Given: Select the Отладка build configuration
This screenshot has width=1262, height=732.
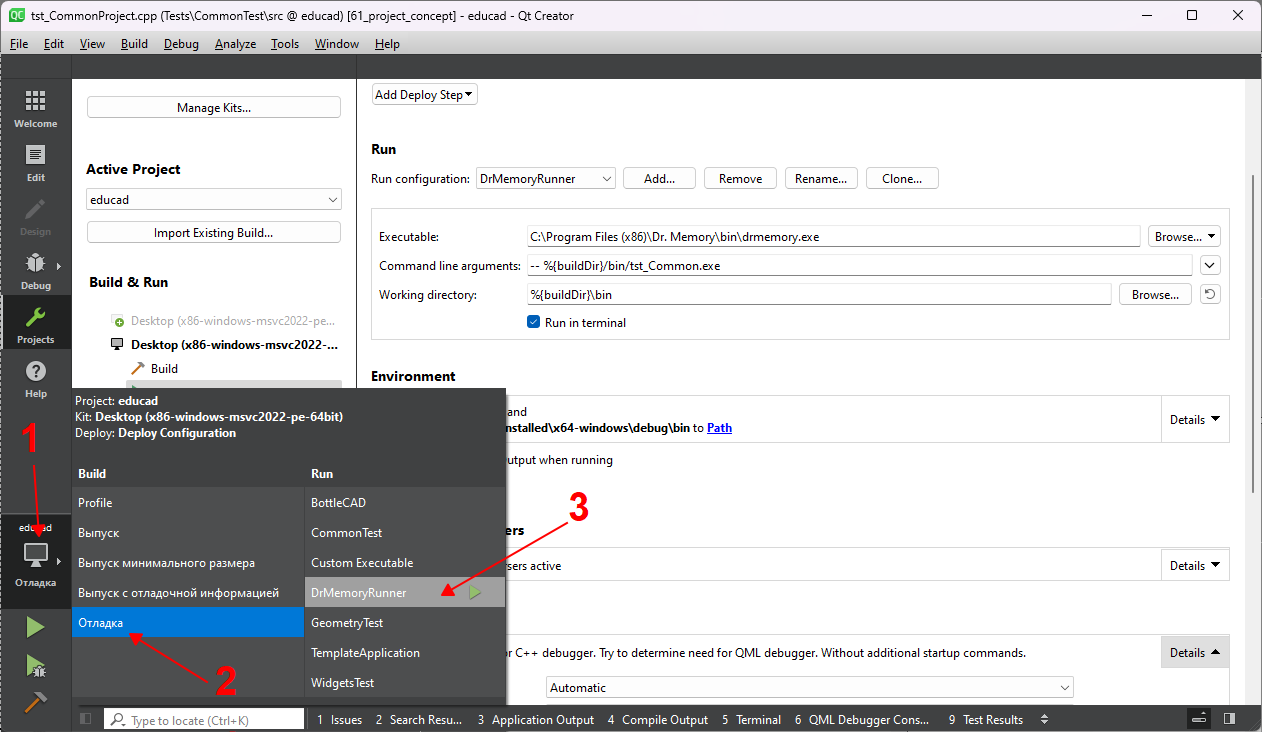Looking at the screenshot, I should [x=188, y=623].
